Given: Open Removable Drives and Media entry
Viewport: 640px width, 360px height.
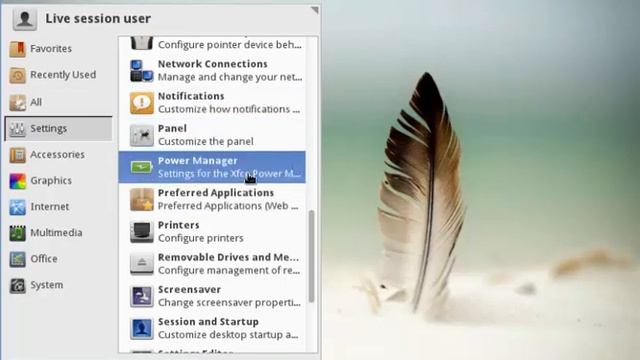Looking at the screenshot, I should click(x=212, y=264).
